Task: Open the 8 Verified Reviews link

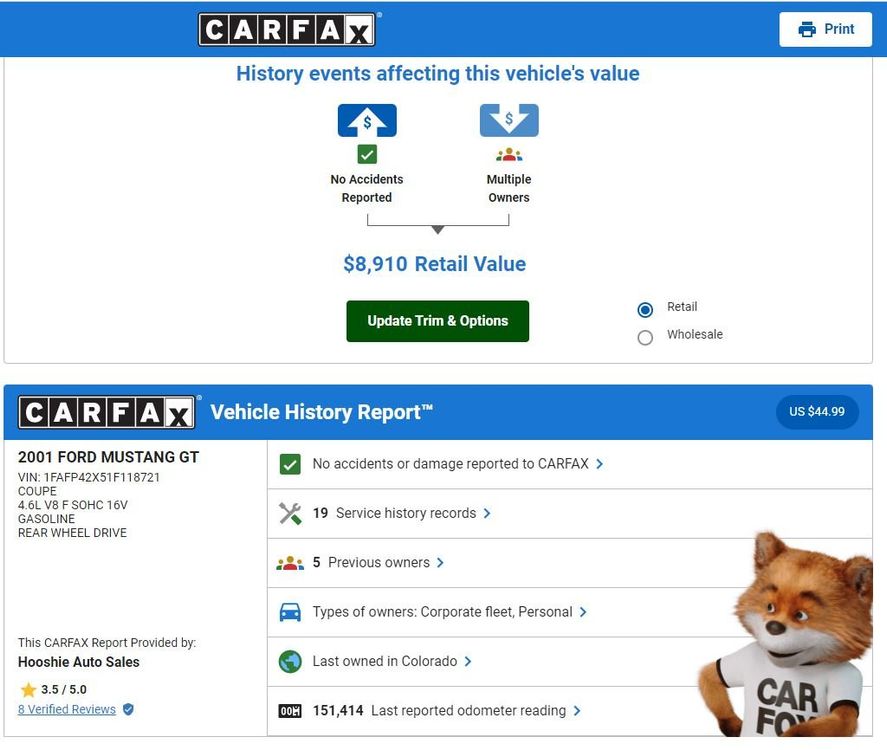Action: (x=67, y=709)
